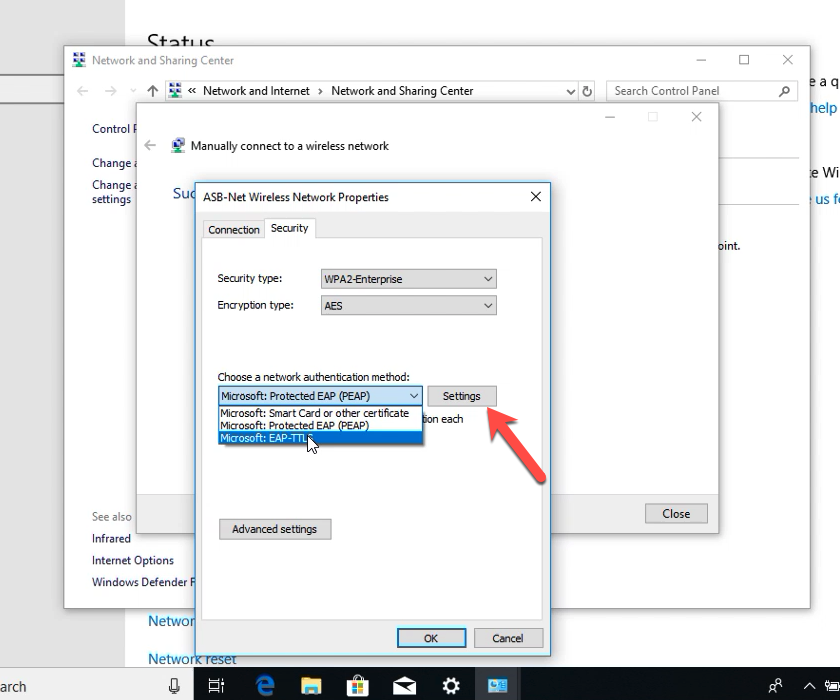The image size is (840, 700).
Task: Select the Security tab
Action: 290,229
